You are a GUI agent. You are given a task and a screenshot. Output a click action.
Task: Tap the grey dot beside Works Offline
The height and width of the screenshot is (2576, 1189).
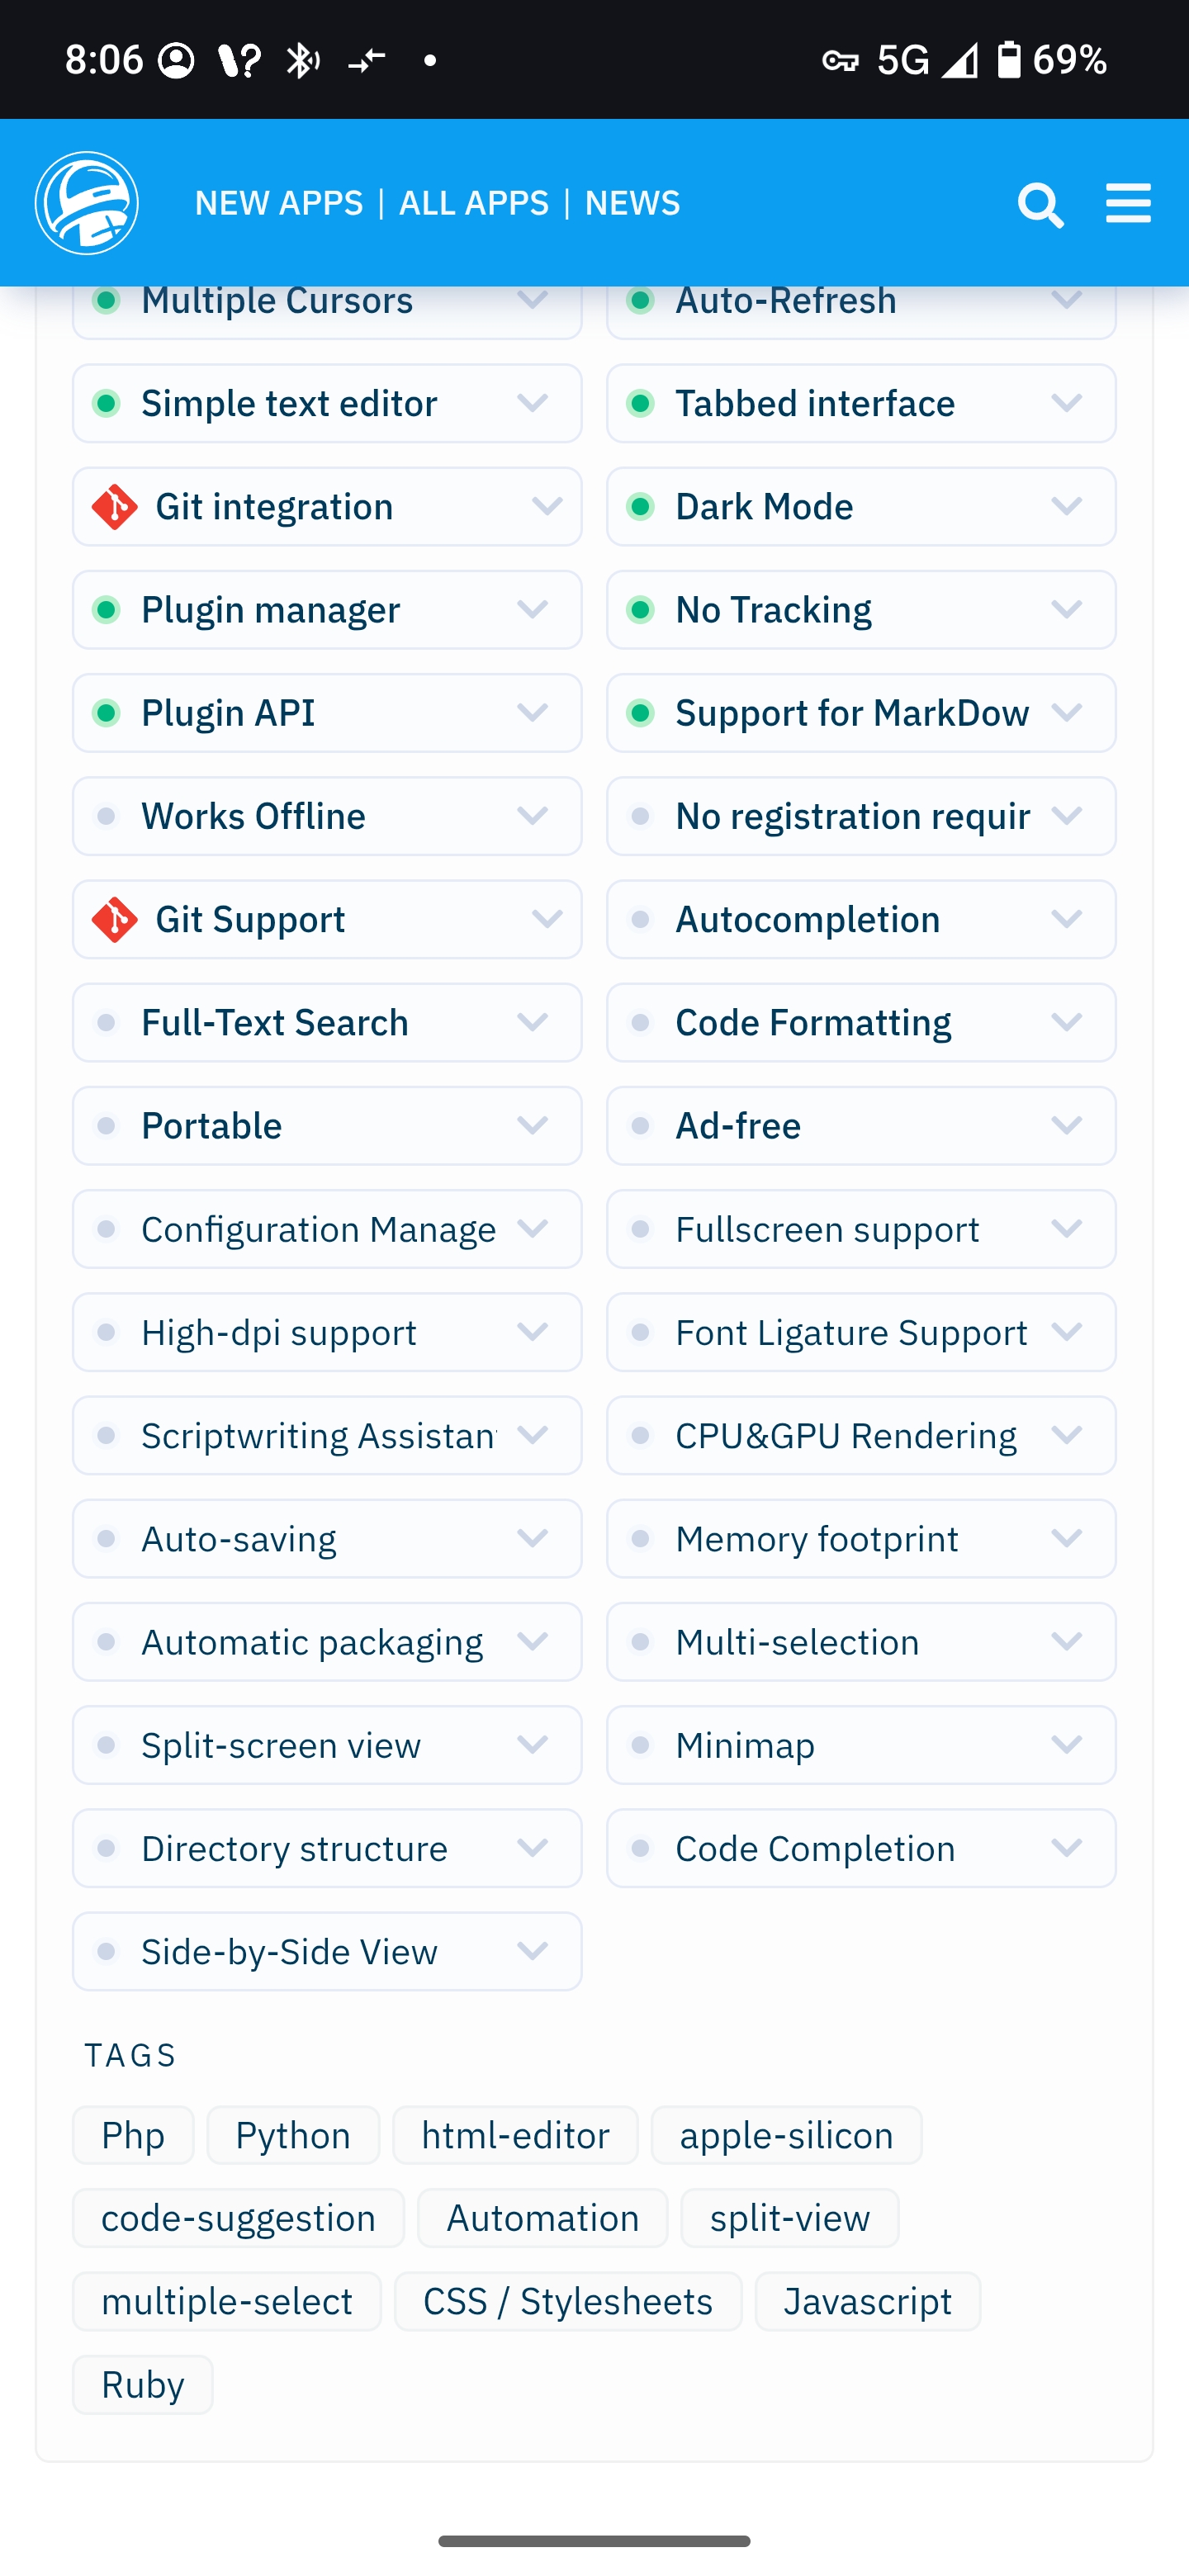pyautogui.click(x=106, y=816)
